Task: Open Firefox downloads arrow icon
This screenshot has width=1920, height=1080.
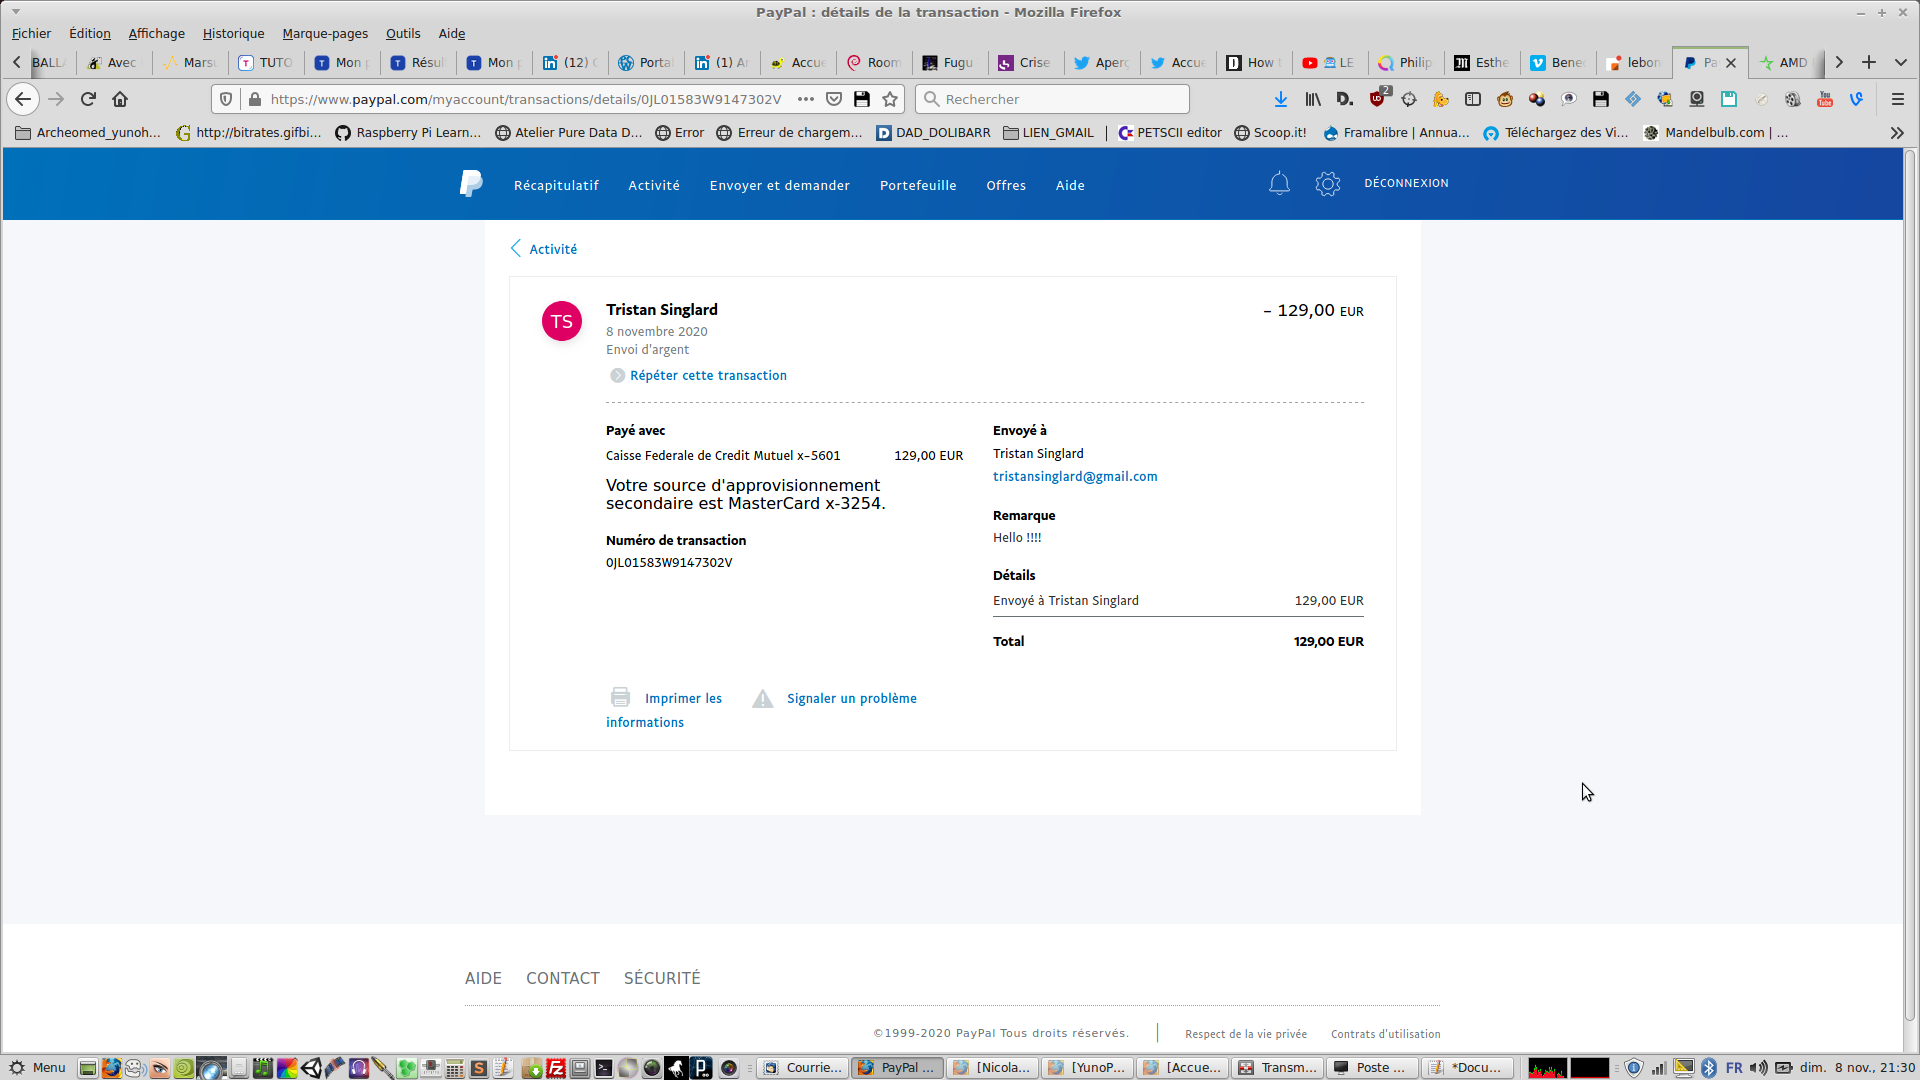Action: click(1280, 99)
